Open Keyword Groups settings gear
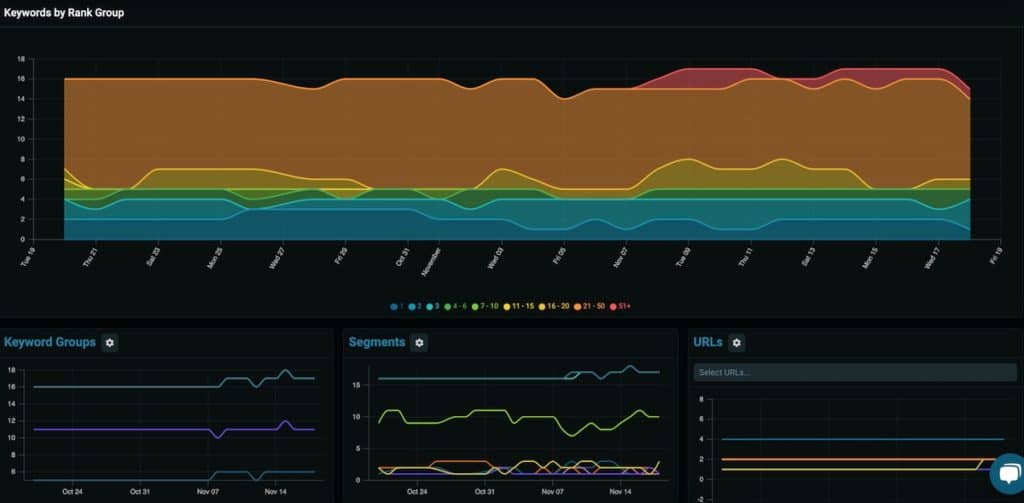 click(110, 342)
